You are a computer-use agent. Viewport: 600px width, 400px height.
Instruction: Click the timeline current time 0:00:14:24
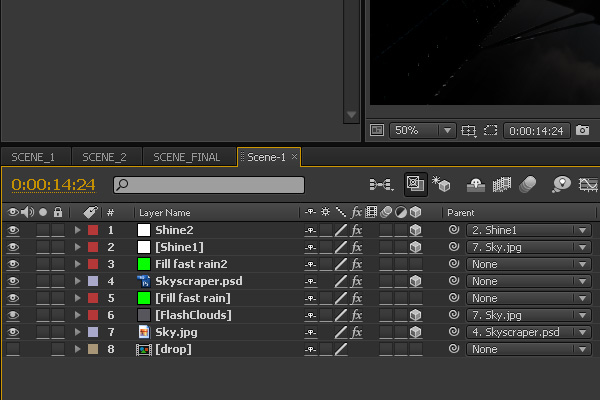coord(53,185)
